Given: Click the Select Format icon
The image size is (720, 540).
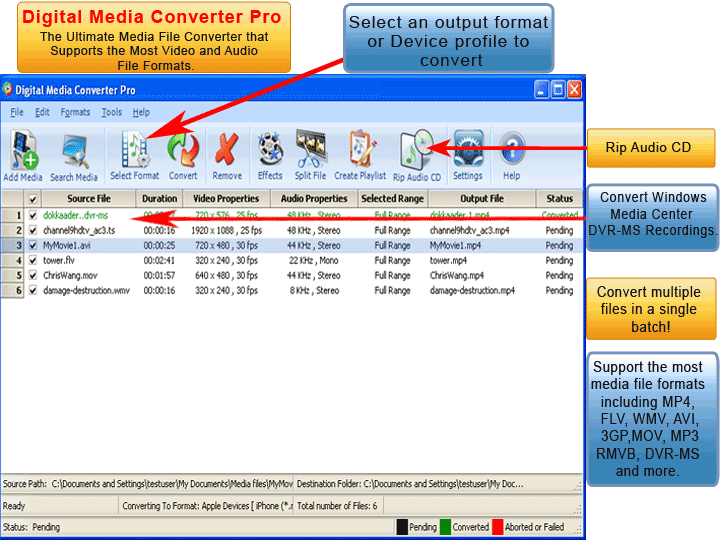Looking at the screenshot, I should click(x=134, y=153).
